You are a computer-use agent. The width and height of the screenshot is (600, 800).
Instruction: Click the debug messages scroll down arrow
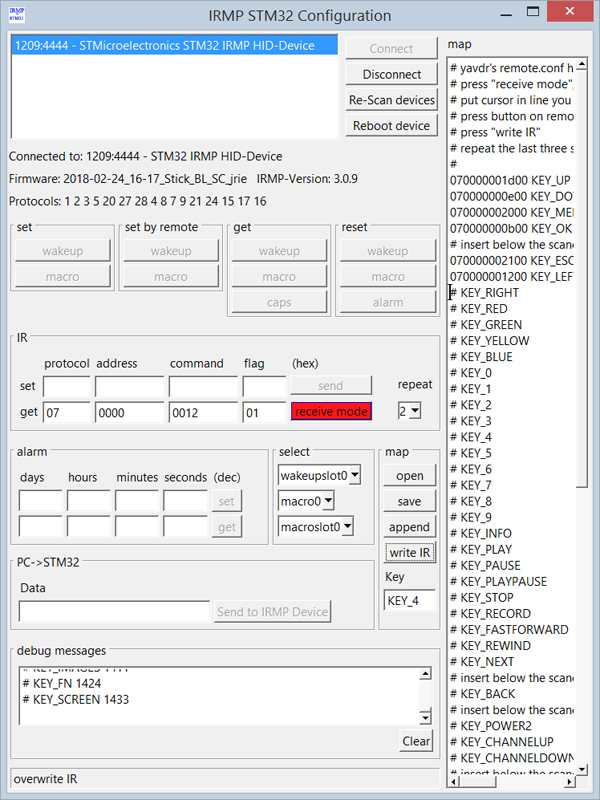tap(426, 717)
